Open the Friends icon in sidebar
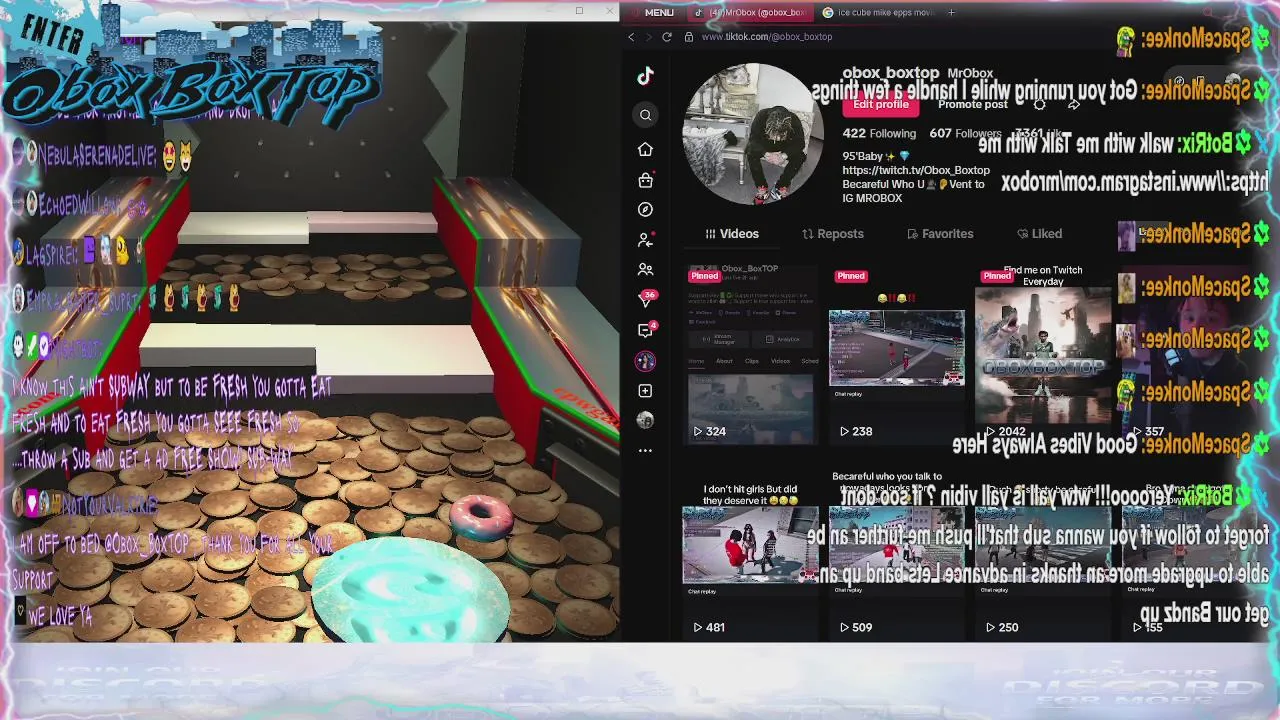Image resolution: width=1280 pixels, height=720 pixels. [x=645, y=270]
